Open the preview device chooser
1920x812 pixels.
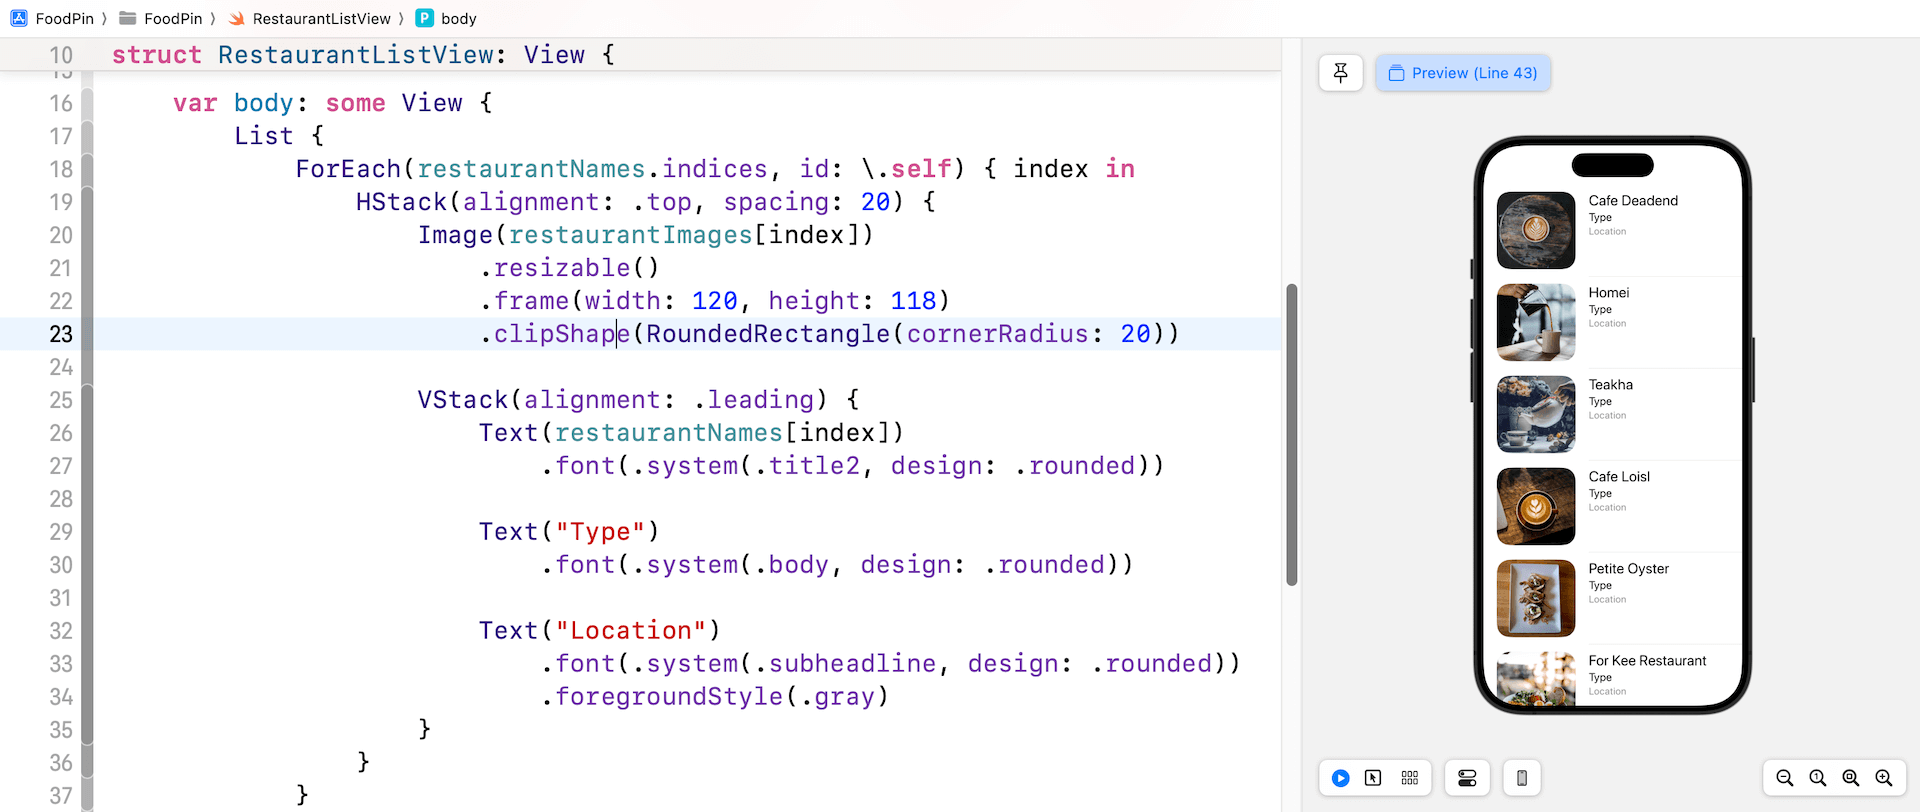1521,778
